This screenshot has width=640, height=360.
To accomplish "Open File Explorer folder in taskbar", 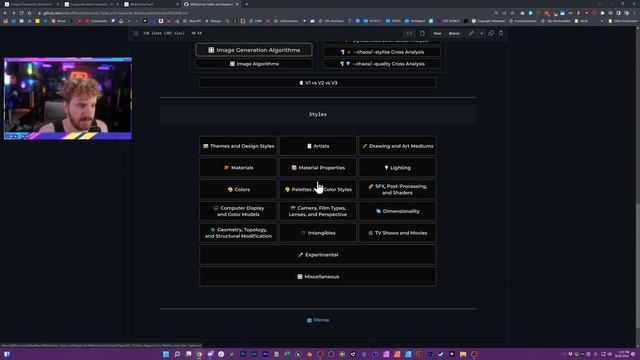I will pyautogui.click(x=463, y=354).
